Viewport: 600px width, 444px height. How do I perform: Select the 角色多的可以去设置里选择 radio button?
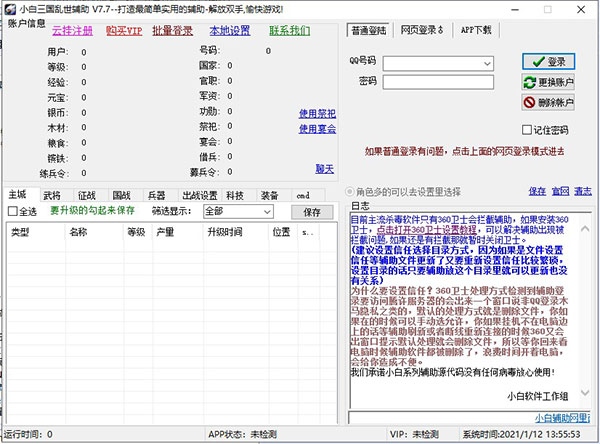point(349,191)
